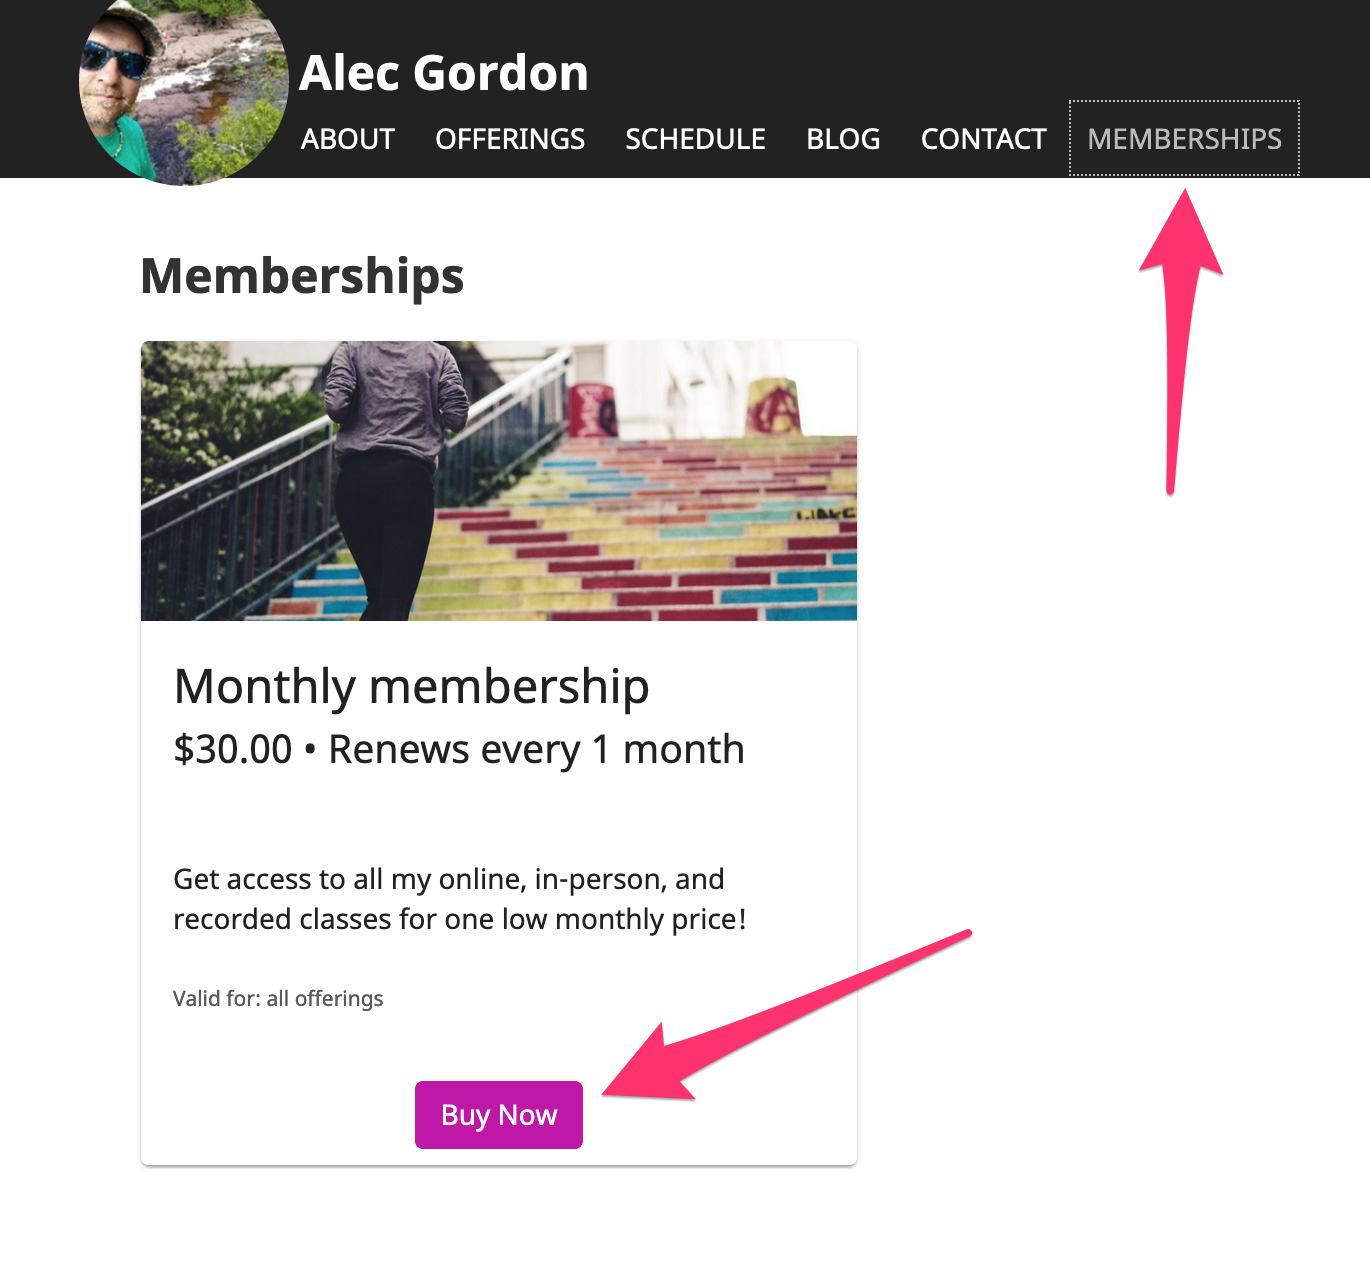1370x1266 pixels.
Task: Click the Valid for all offerings note
Action: [278, 999]
